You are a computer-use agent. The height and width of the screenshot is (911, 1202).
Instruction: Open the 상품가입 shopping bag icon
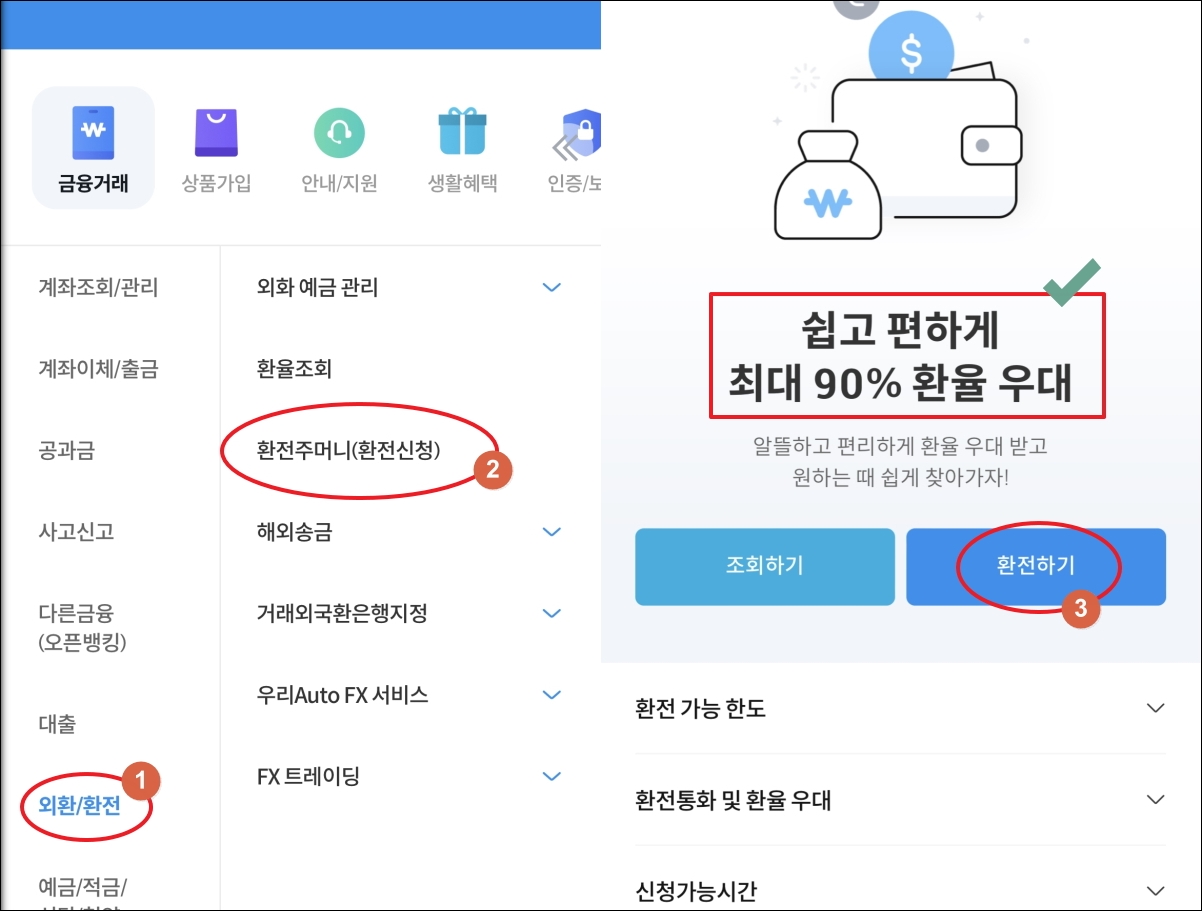[x=216, y=132]
